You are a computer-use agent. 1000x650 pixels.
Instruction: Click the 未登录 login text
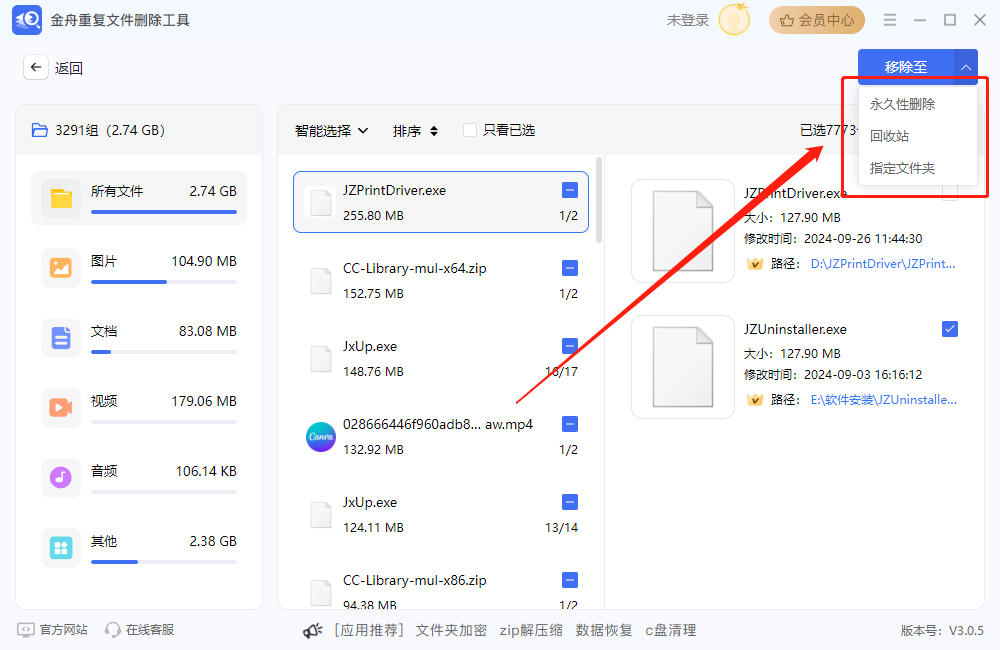(x=688, y=20)
